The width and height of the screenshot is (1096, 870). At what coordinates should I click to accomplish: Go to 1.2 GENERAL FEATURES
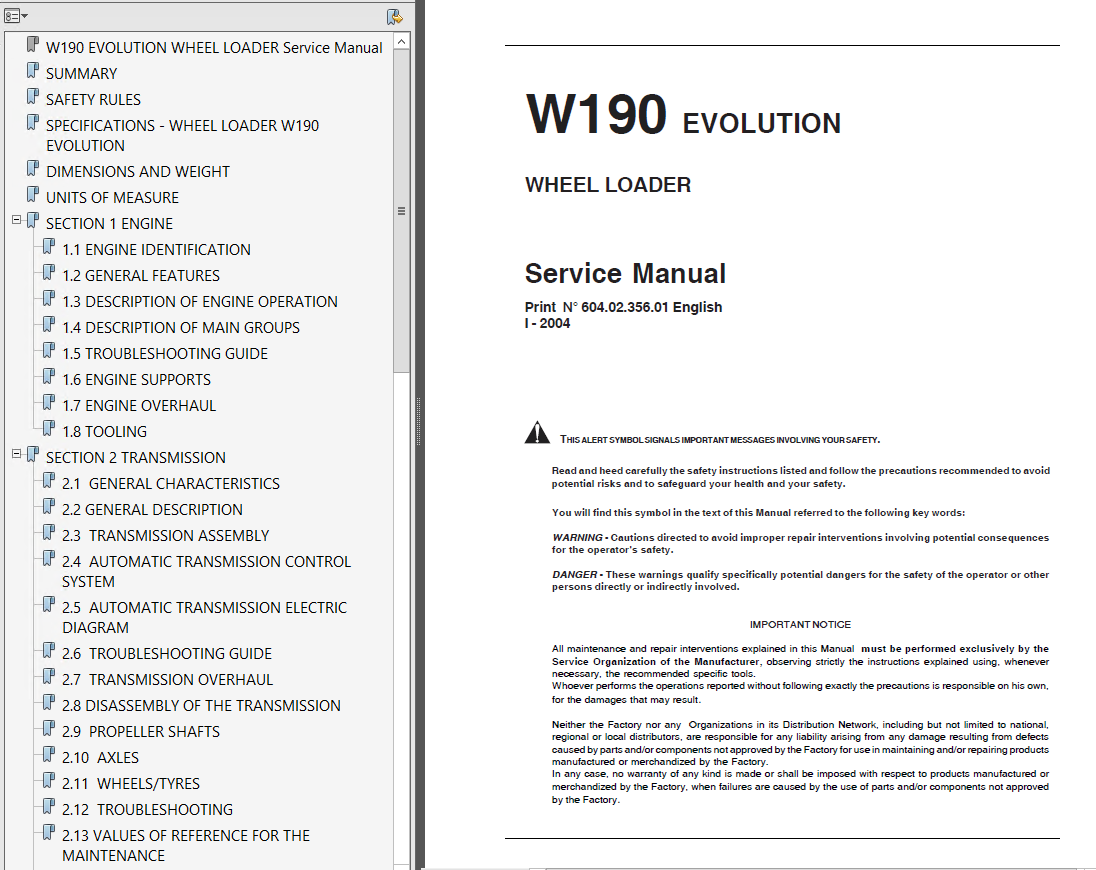tap(140, 275)
